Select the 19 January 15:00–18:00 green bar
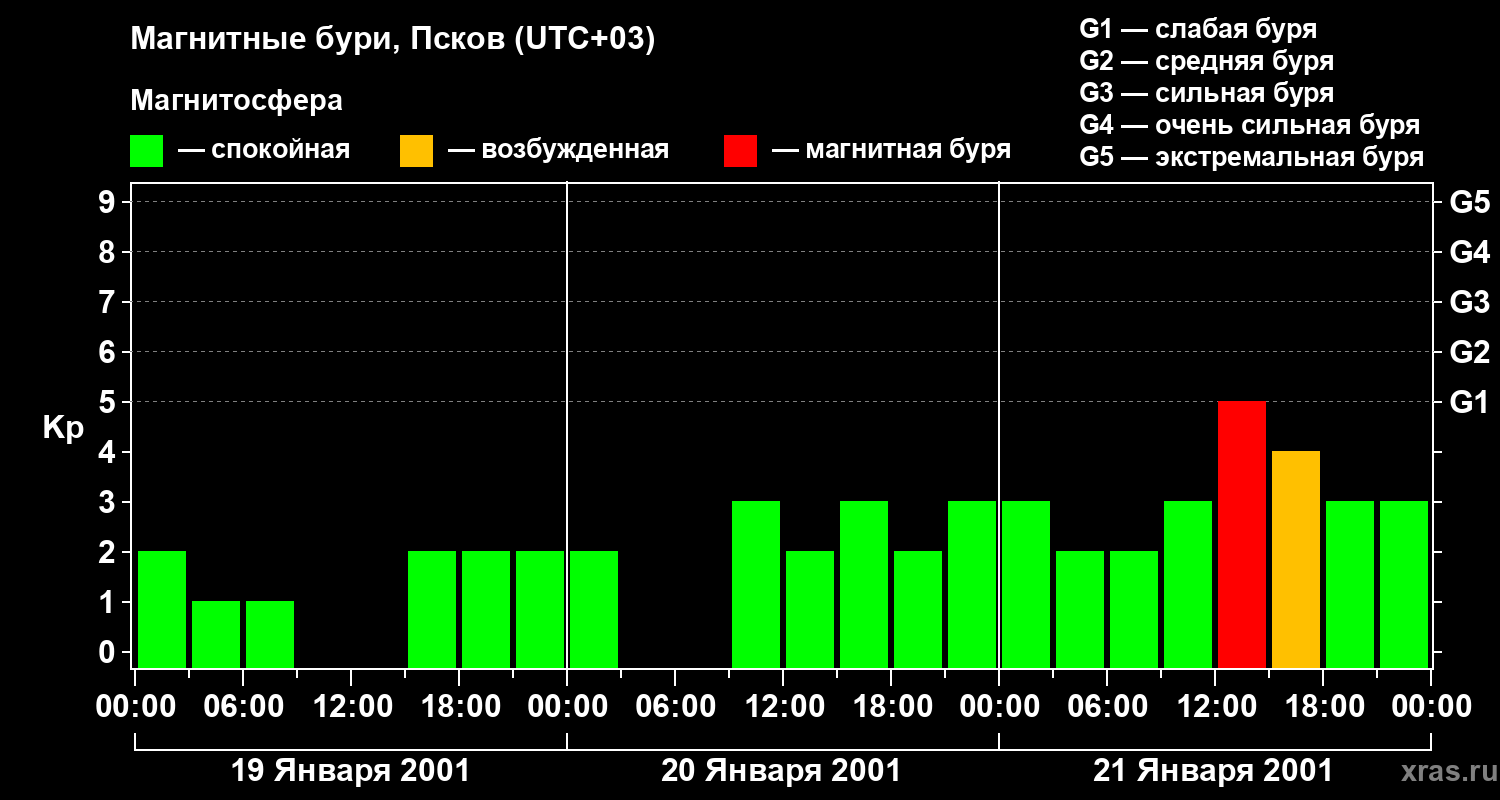Screen dimensions: 1500x800 pyautogui.click(x=432, y=610)
